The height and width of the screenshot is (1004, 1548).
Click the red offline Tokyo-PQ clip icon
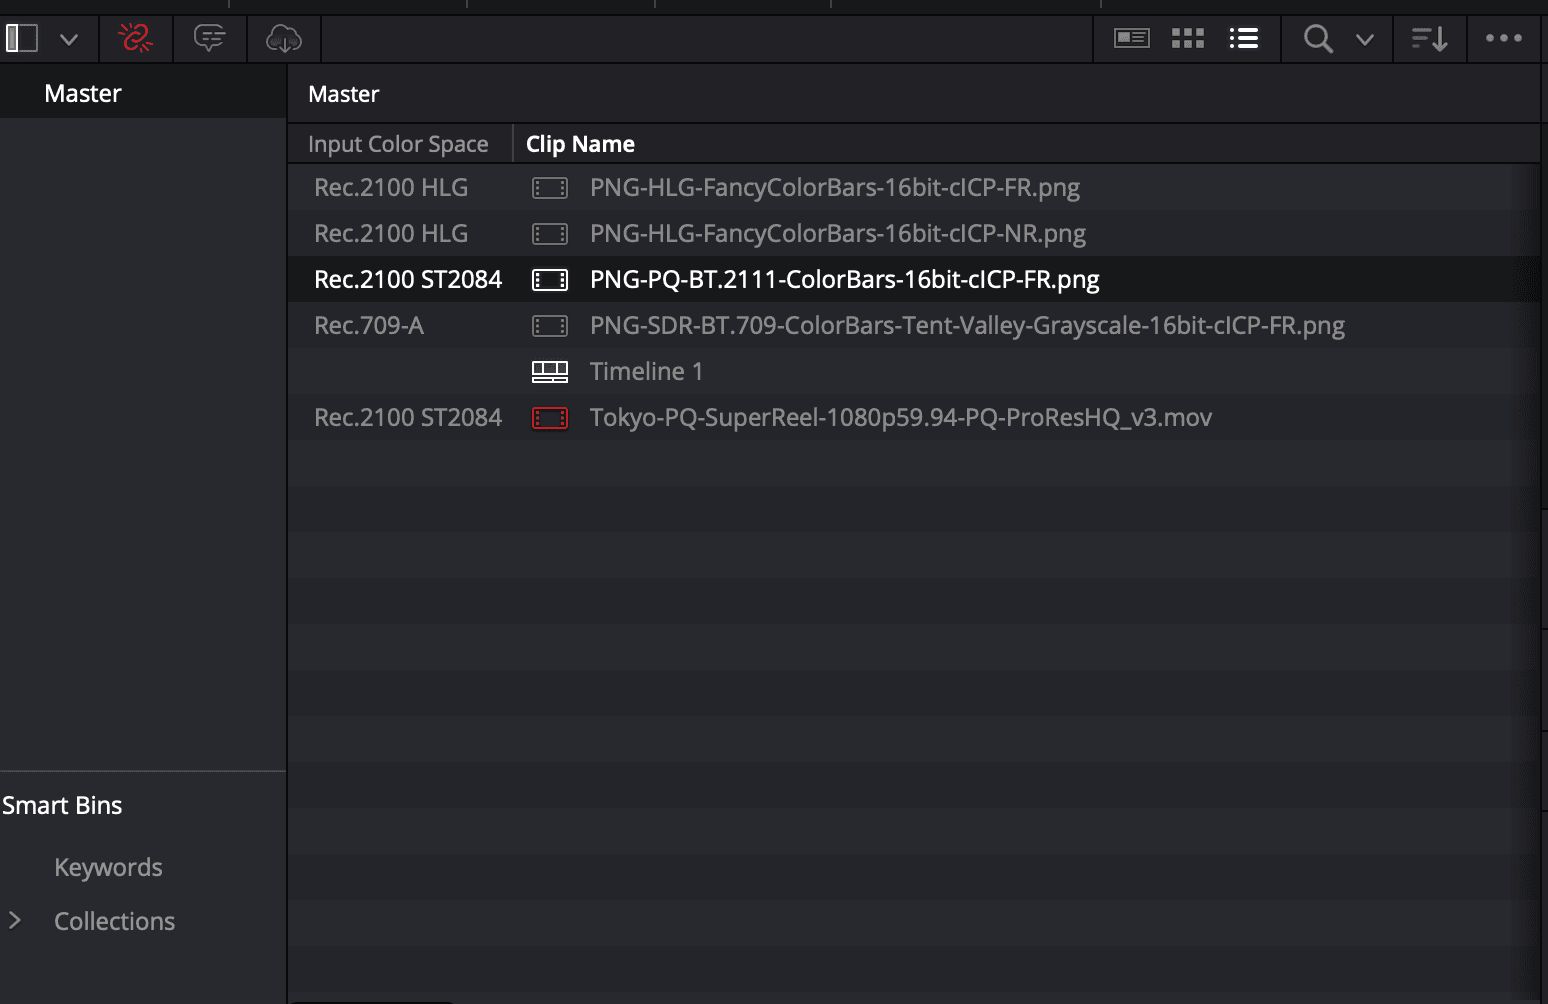[550, 418]
